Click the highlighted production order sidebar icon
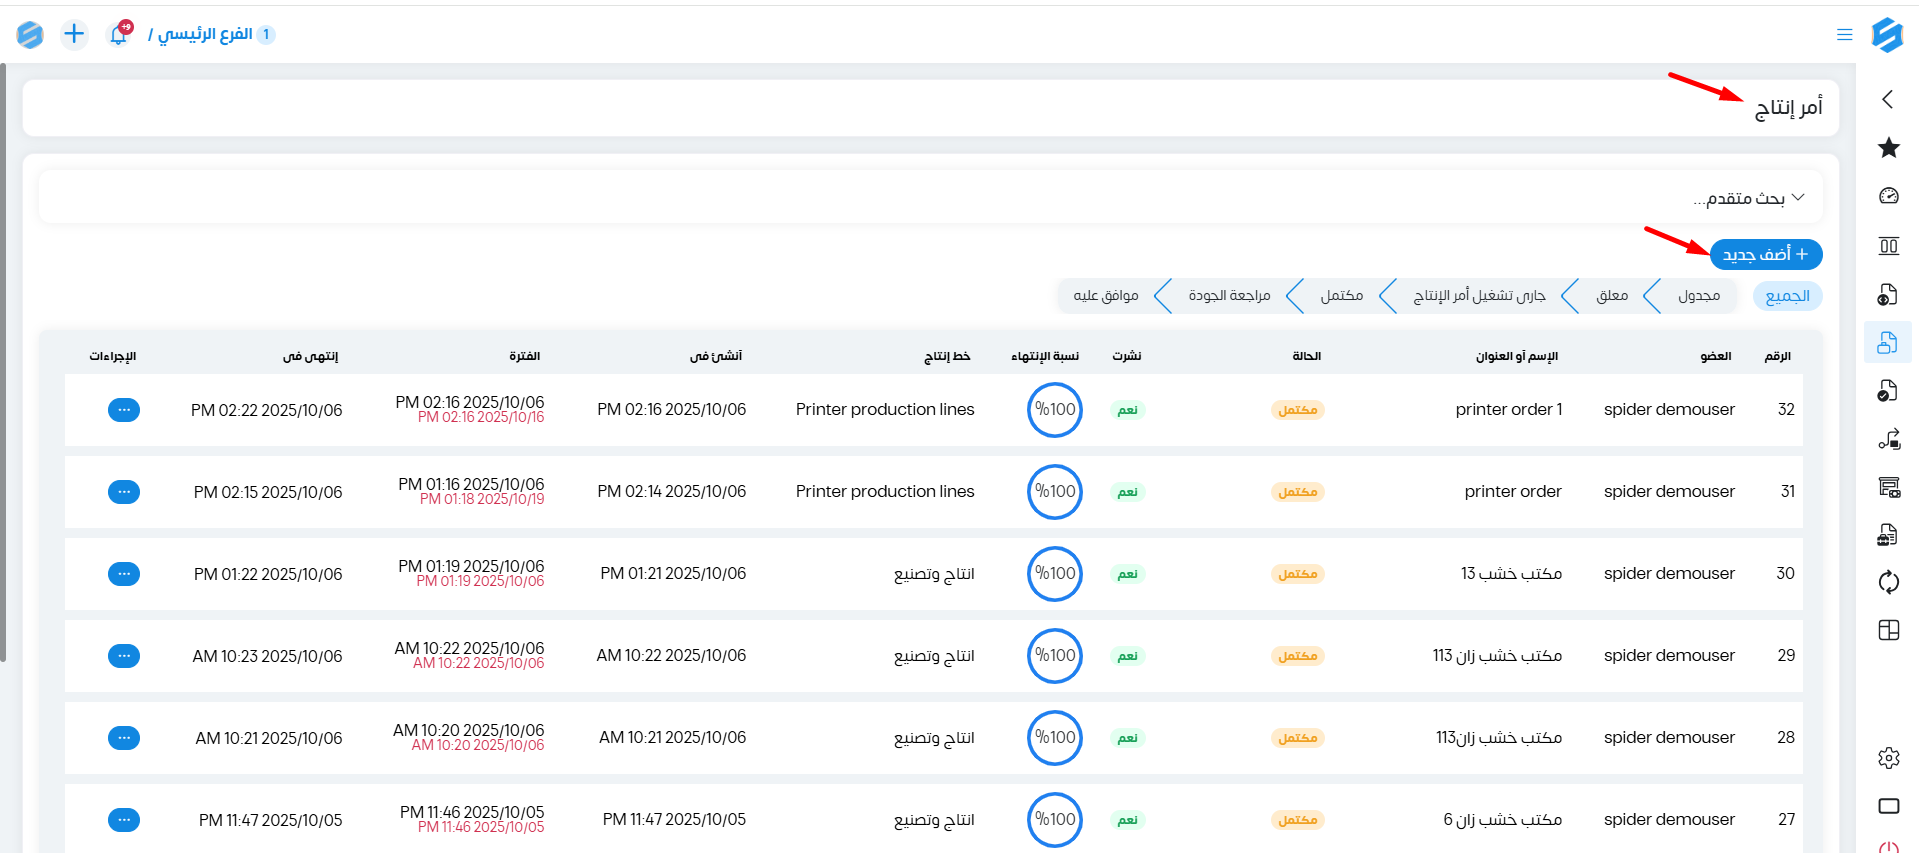1919x853 pixels. pos(1887,343)
